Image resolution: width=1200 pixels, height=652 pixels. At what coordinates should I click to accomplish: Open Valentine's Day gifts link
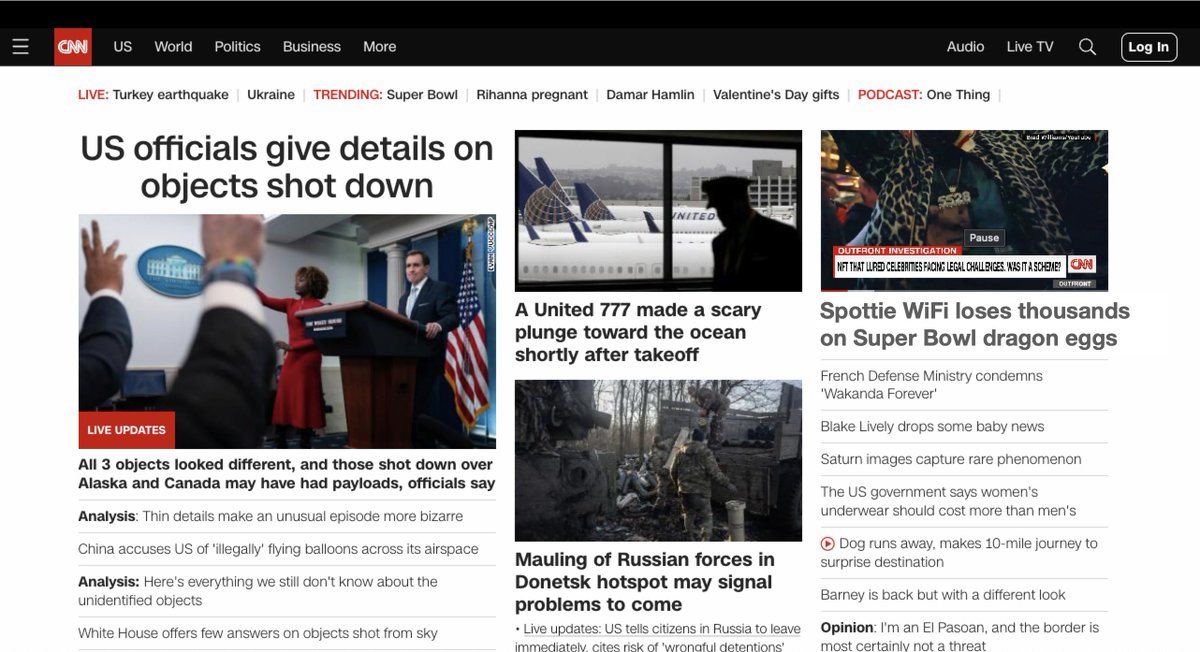[776, 95]
